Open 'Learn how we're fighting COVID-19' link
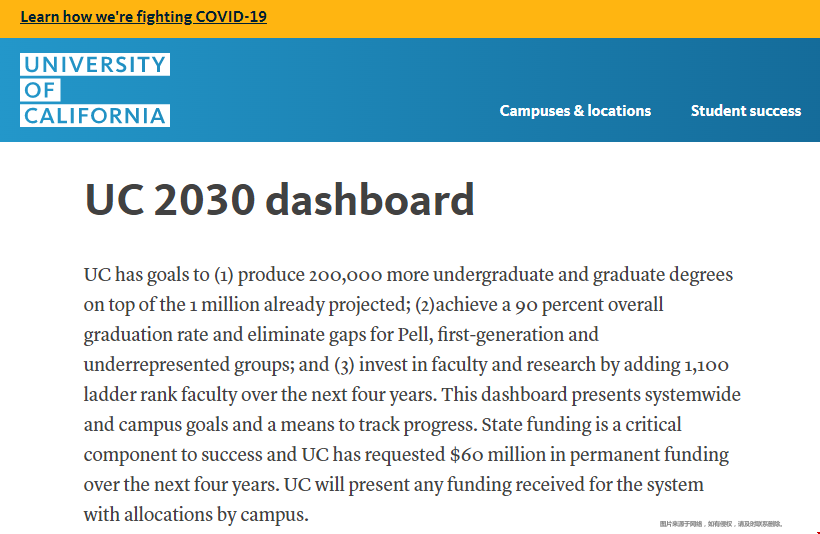820x534 pixels. 143,17
